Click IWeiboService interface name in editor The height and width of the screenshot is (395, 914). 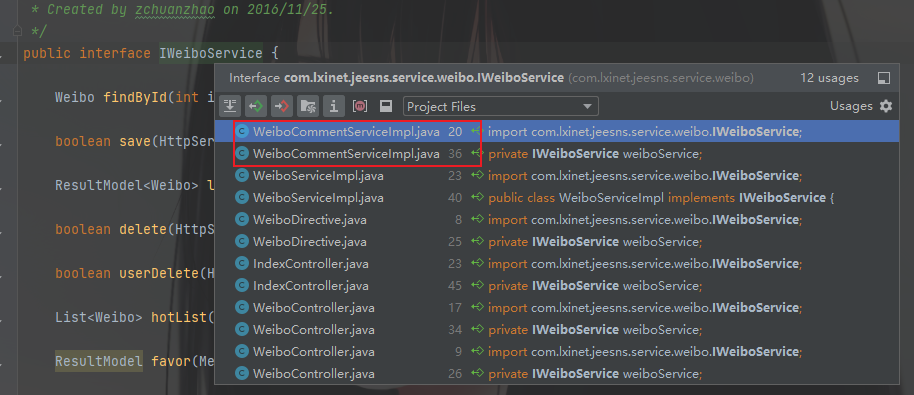pos(211,54)
